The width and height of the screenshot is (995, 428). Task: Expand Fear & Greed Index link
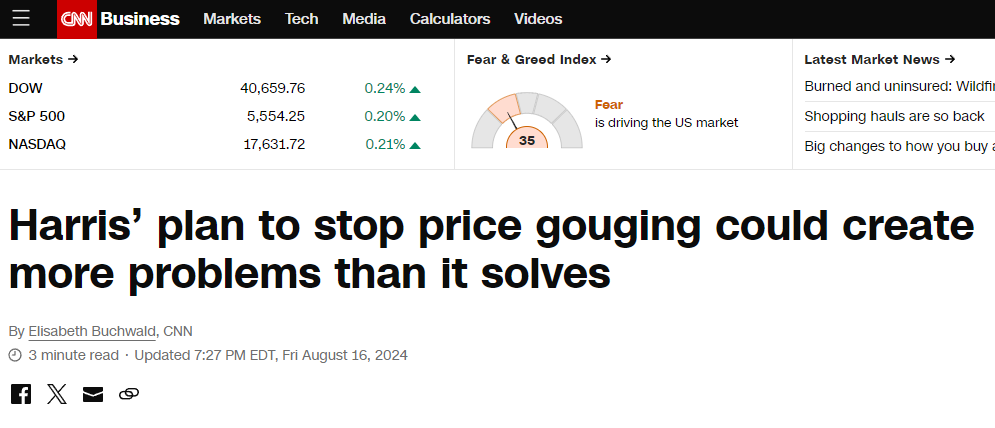tap(539, 59)
